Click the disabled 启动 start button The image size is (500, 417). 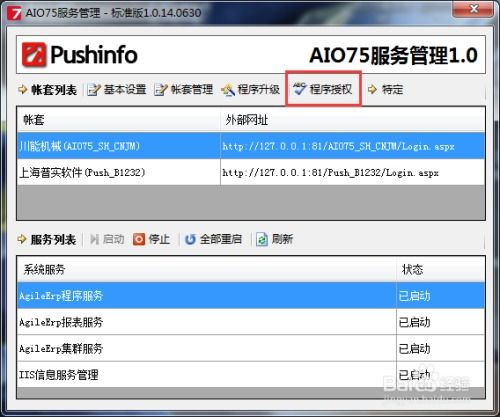(x=107, y=239)
